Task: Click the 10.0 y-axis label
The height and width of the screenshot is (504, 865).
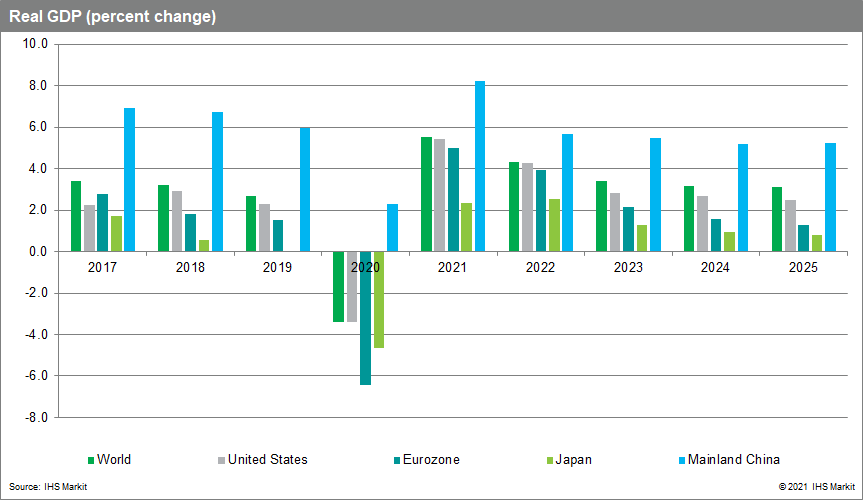Action: point(35,44)
